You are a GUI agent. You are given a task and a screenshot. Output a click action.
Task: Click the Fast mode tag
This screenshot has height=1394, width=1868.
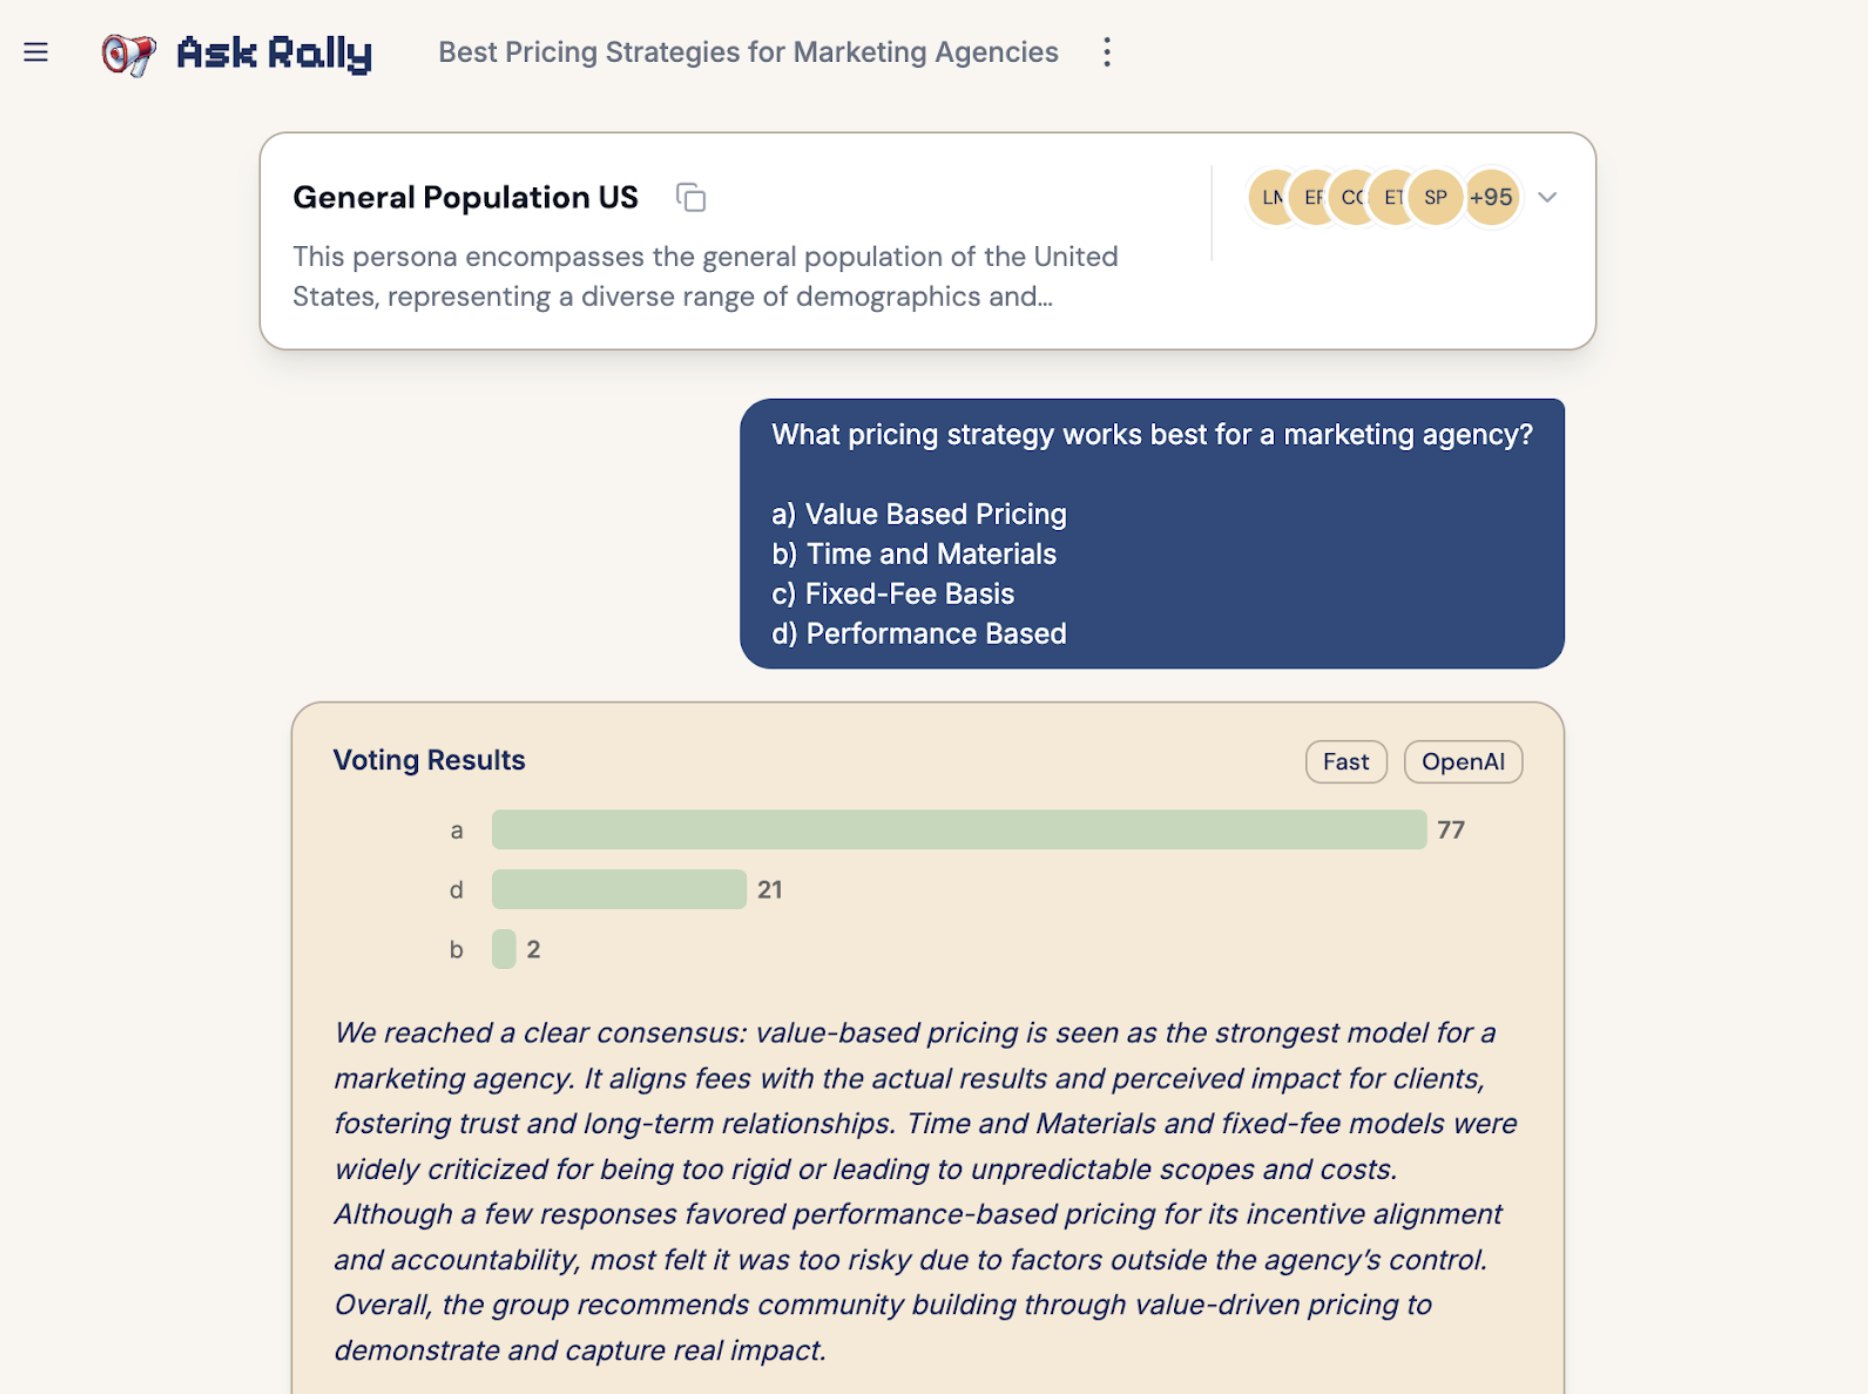(1345, 762)
